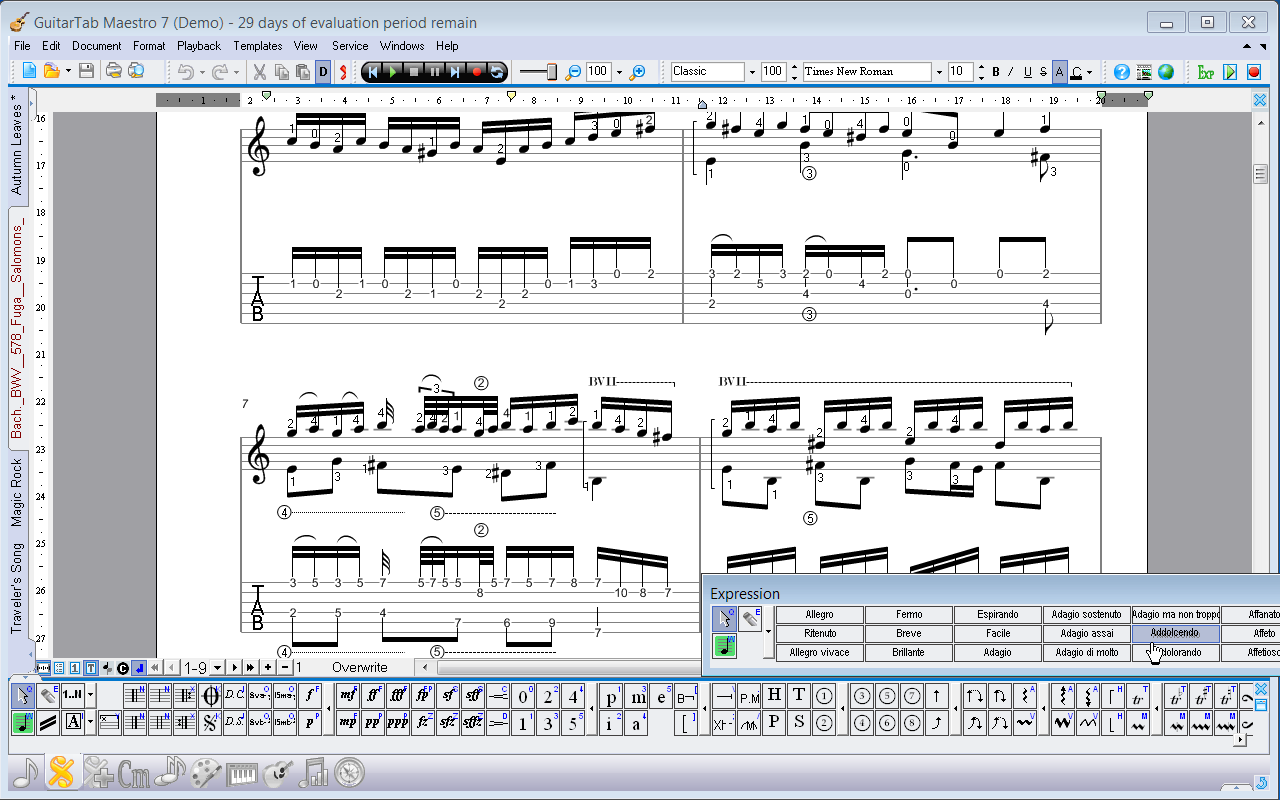The image size is (1280, 800).
Task: Click the red Record button in the transport
Action: 477,72
